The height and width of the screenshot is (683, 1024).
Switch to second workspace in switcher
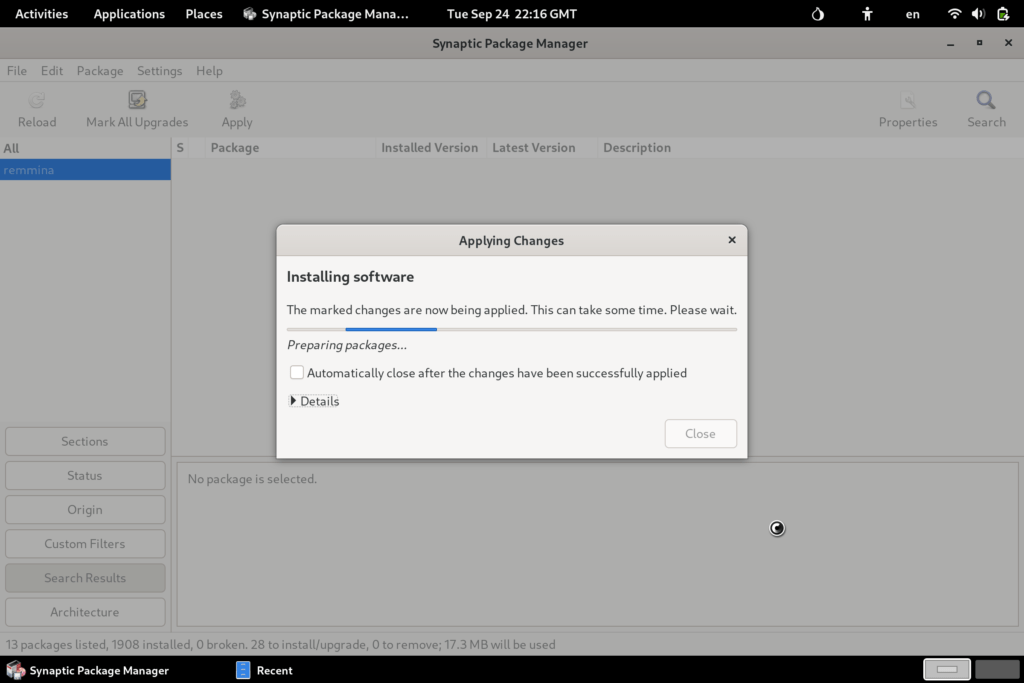pyautogui.click(x=997, y=669)
